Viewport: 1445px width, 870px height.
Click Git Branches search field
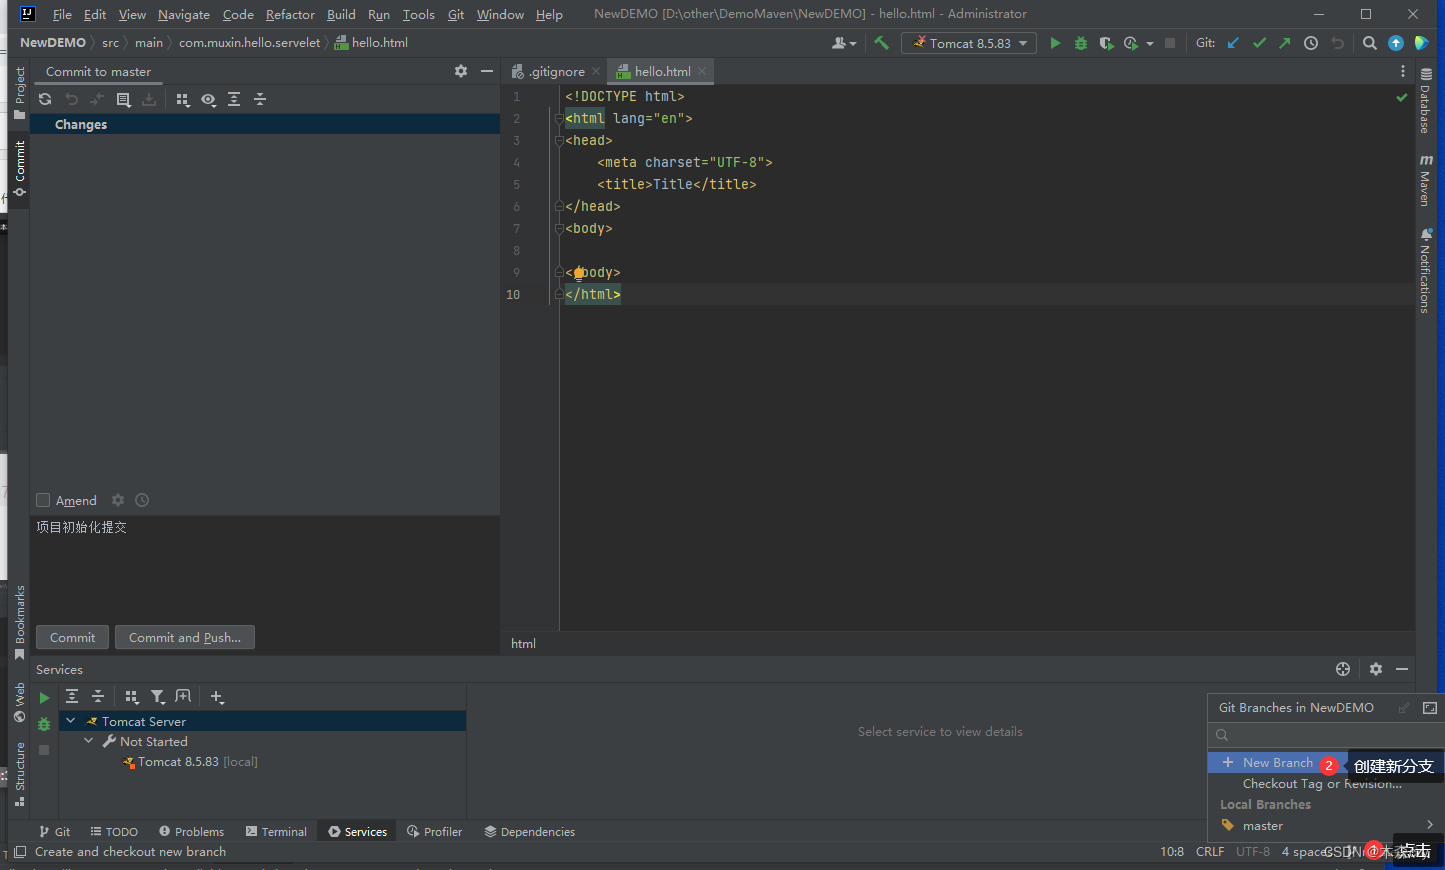[1326, 735]
